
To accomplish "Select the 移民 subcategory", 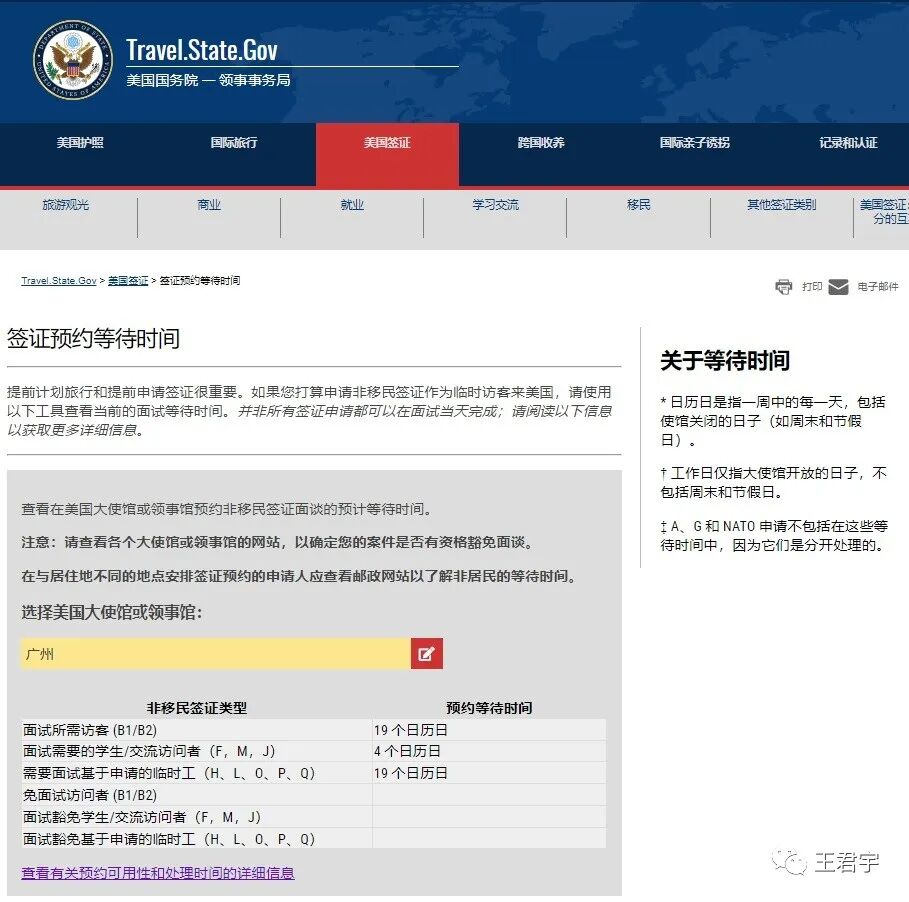I will point(638,204).
